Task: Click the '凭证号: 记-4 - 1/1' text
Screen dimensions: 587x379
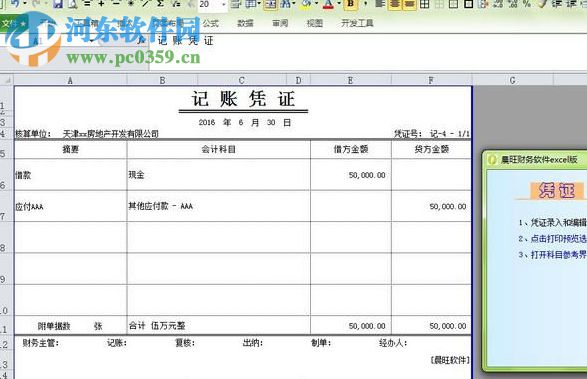Action: [x=432, y=134]
